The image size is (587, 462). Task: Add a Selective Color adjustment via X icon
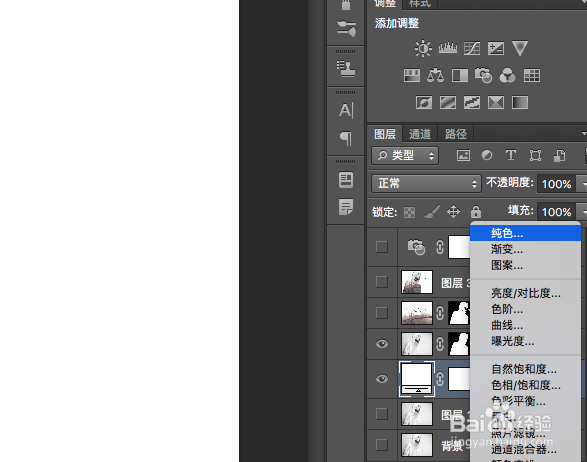tap(496, 102)
